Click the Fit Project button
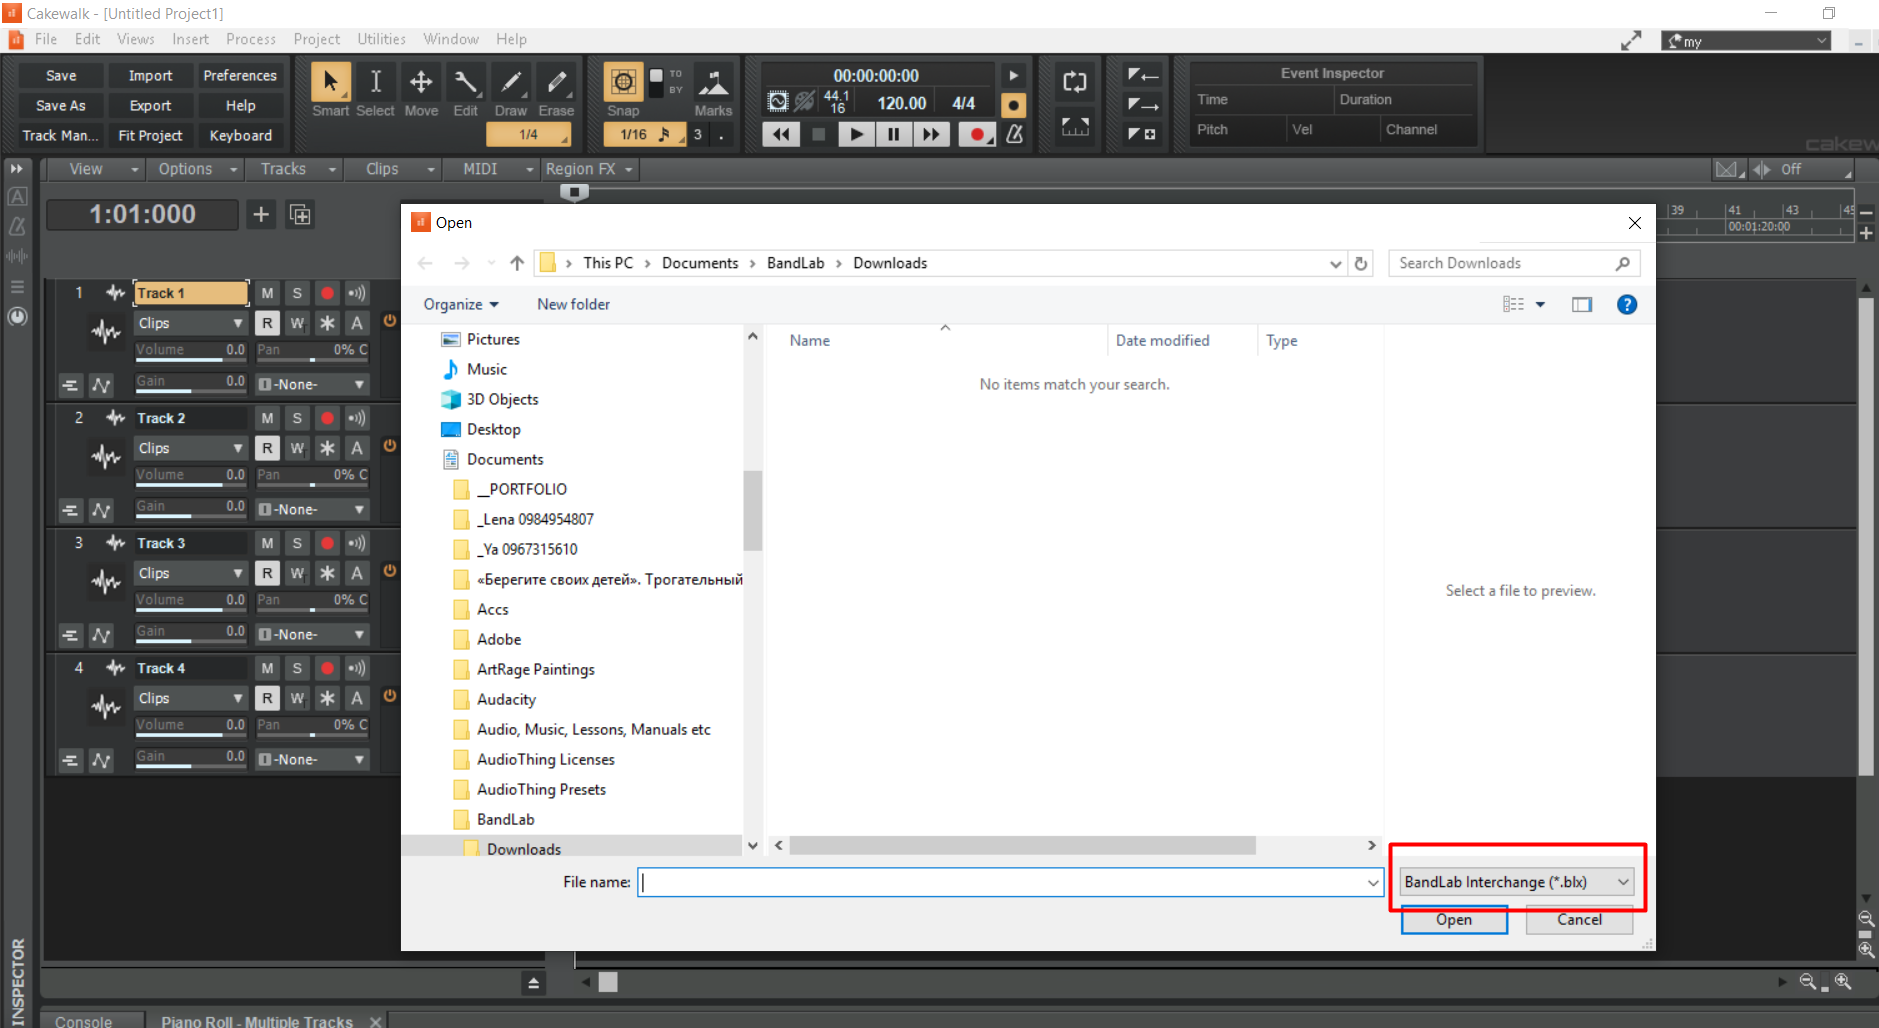 point(150,135)
